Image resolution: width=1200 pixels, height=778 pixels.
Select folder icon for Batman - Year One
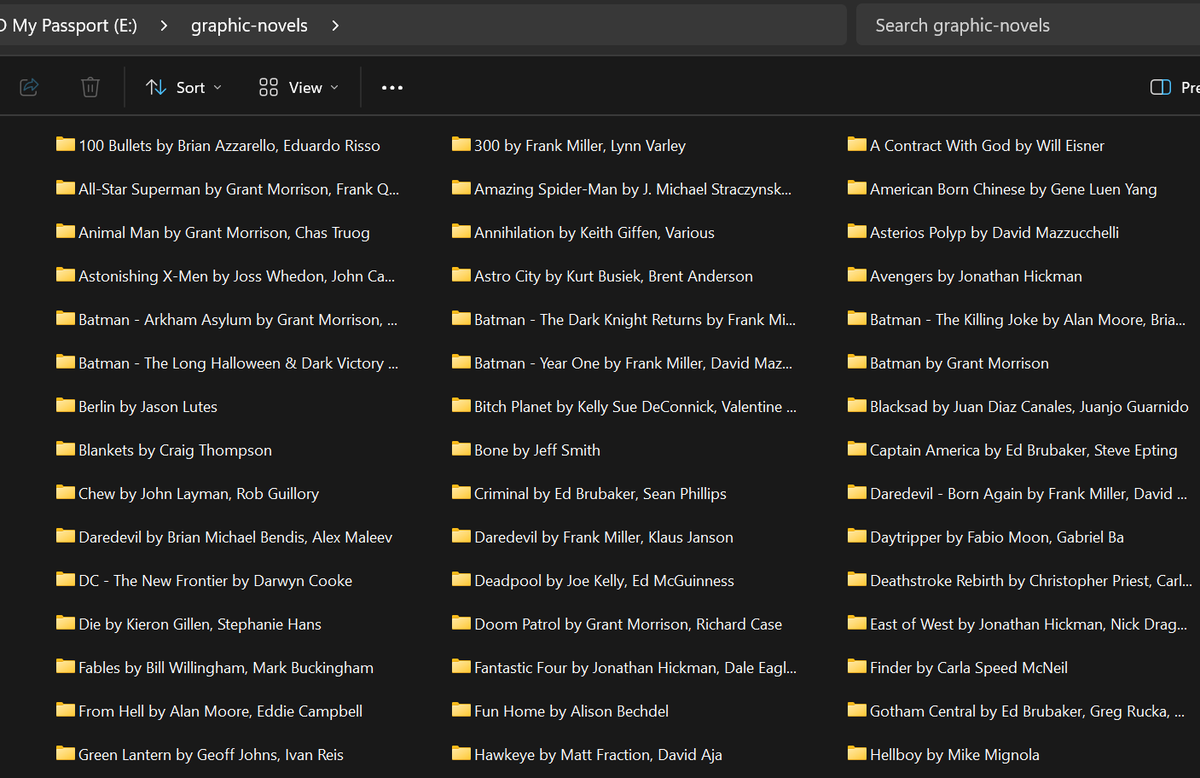pyautogui.click(x=461, y=362)
